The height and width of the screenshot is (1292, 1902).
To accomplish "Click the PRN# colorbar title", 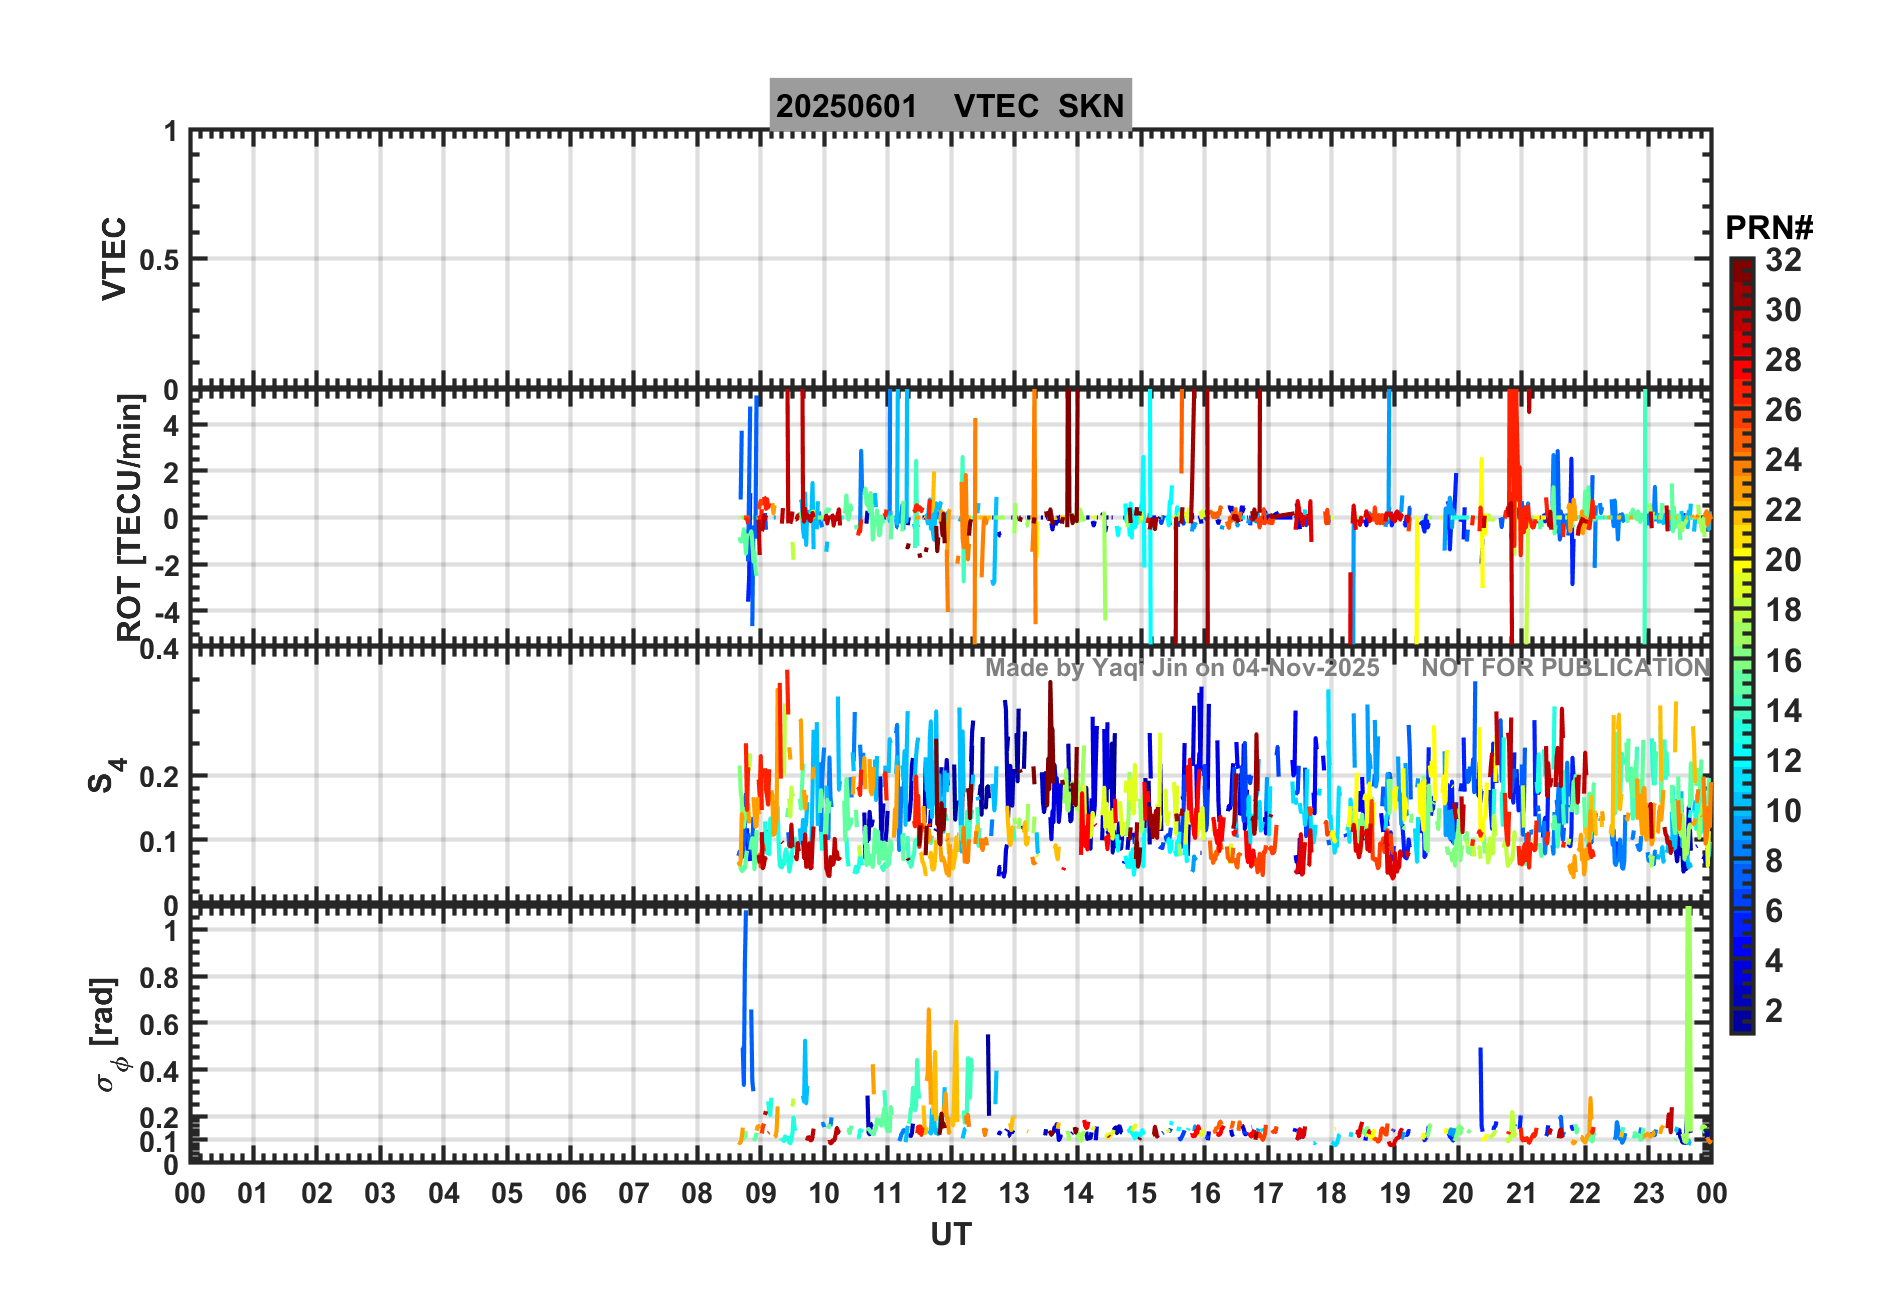I will tap(1769, 228).
